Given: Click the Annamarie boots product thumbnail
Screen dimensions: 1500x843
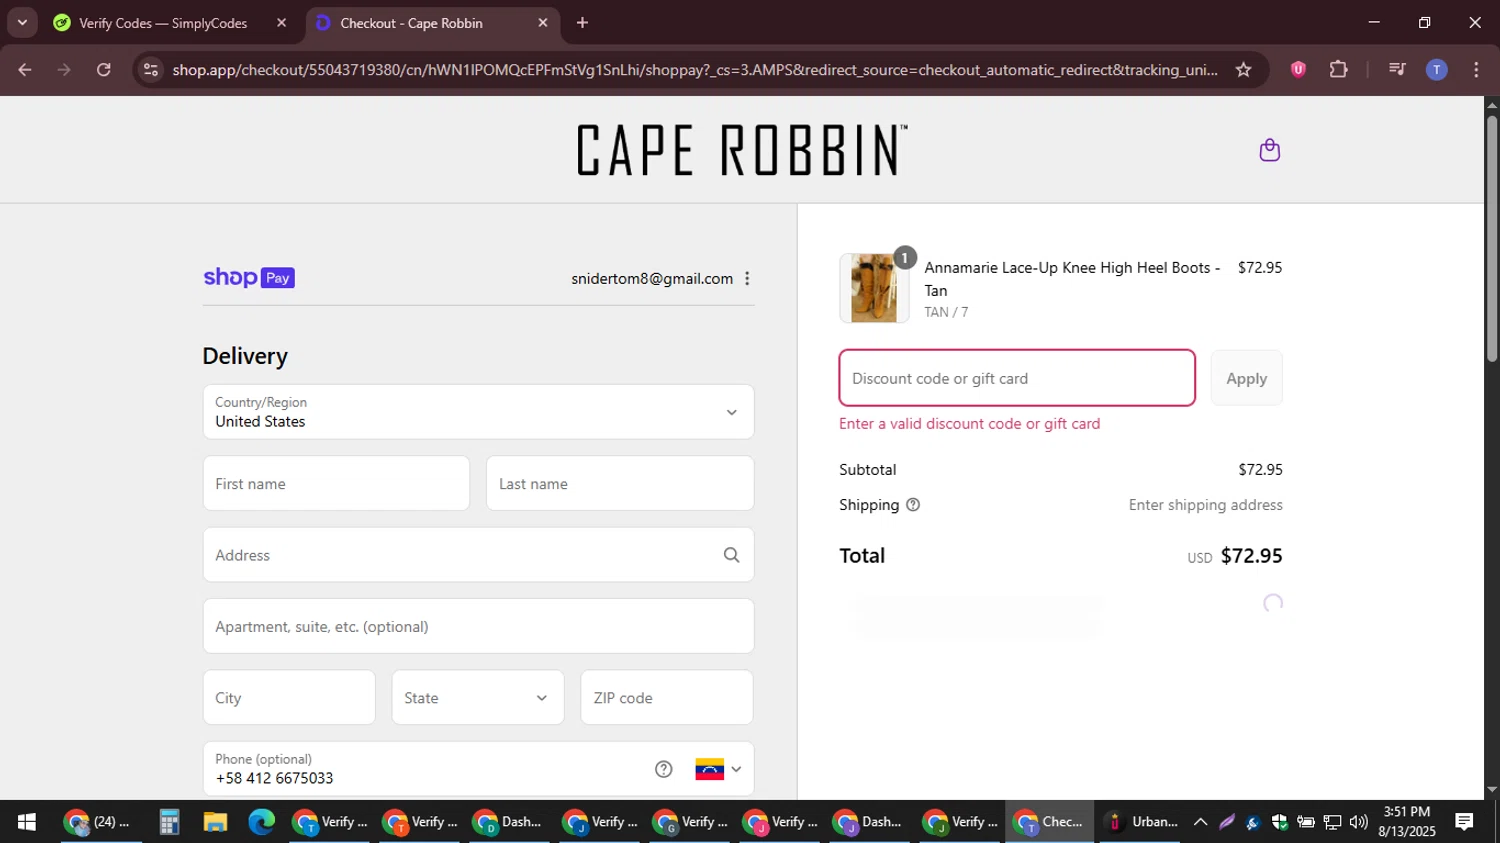Looking at the screenshot, I should (874, 288).
